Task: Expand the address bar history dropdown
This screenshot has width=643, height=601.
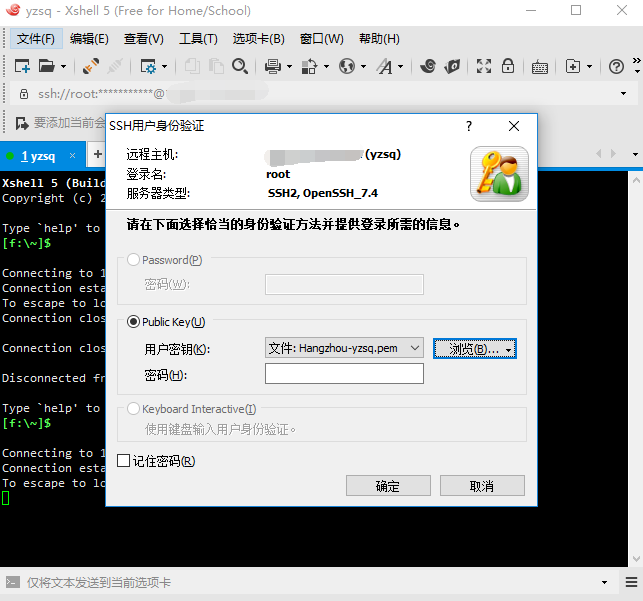Action: (x=623, y=93)
